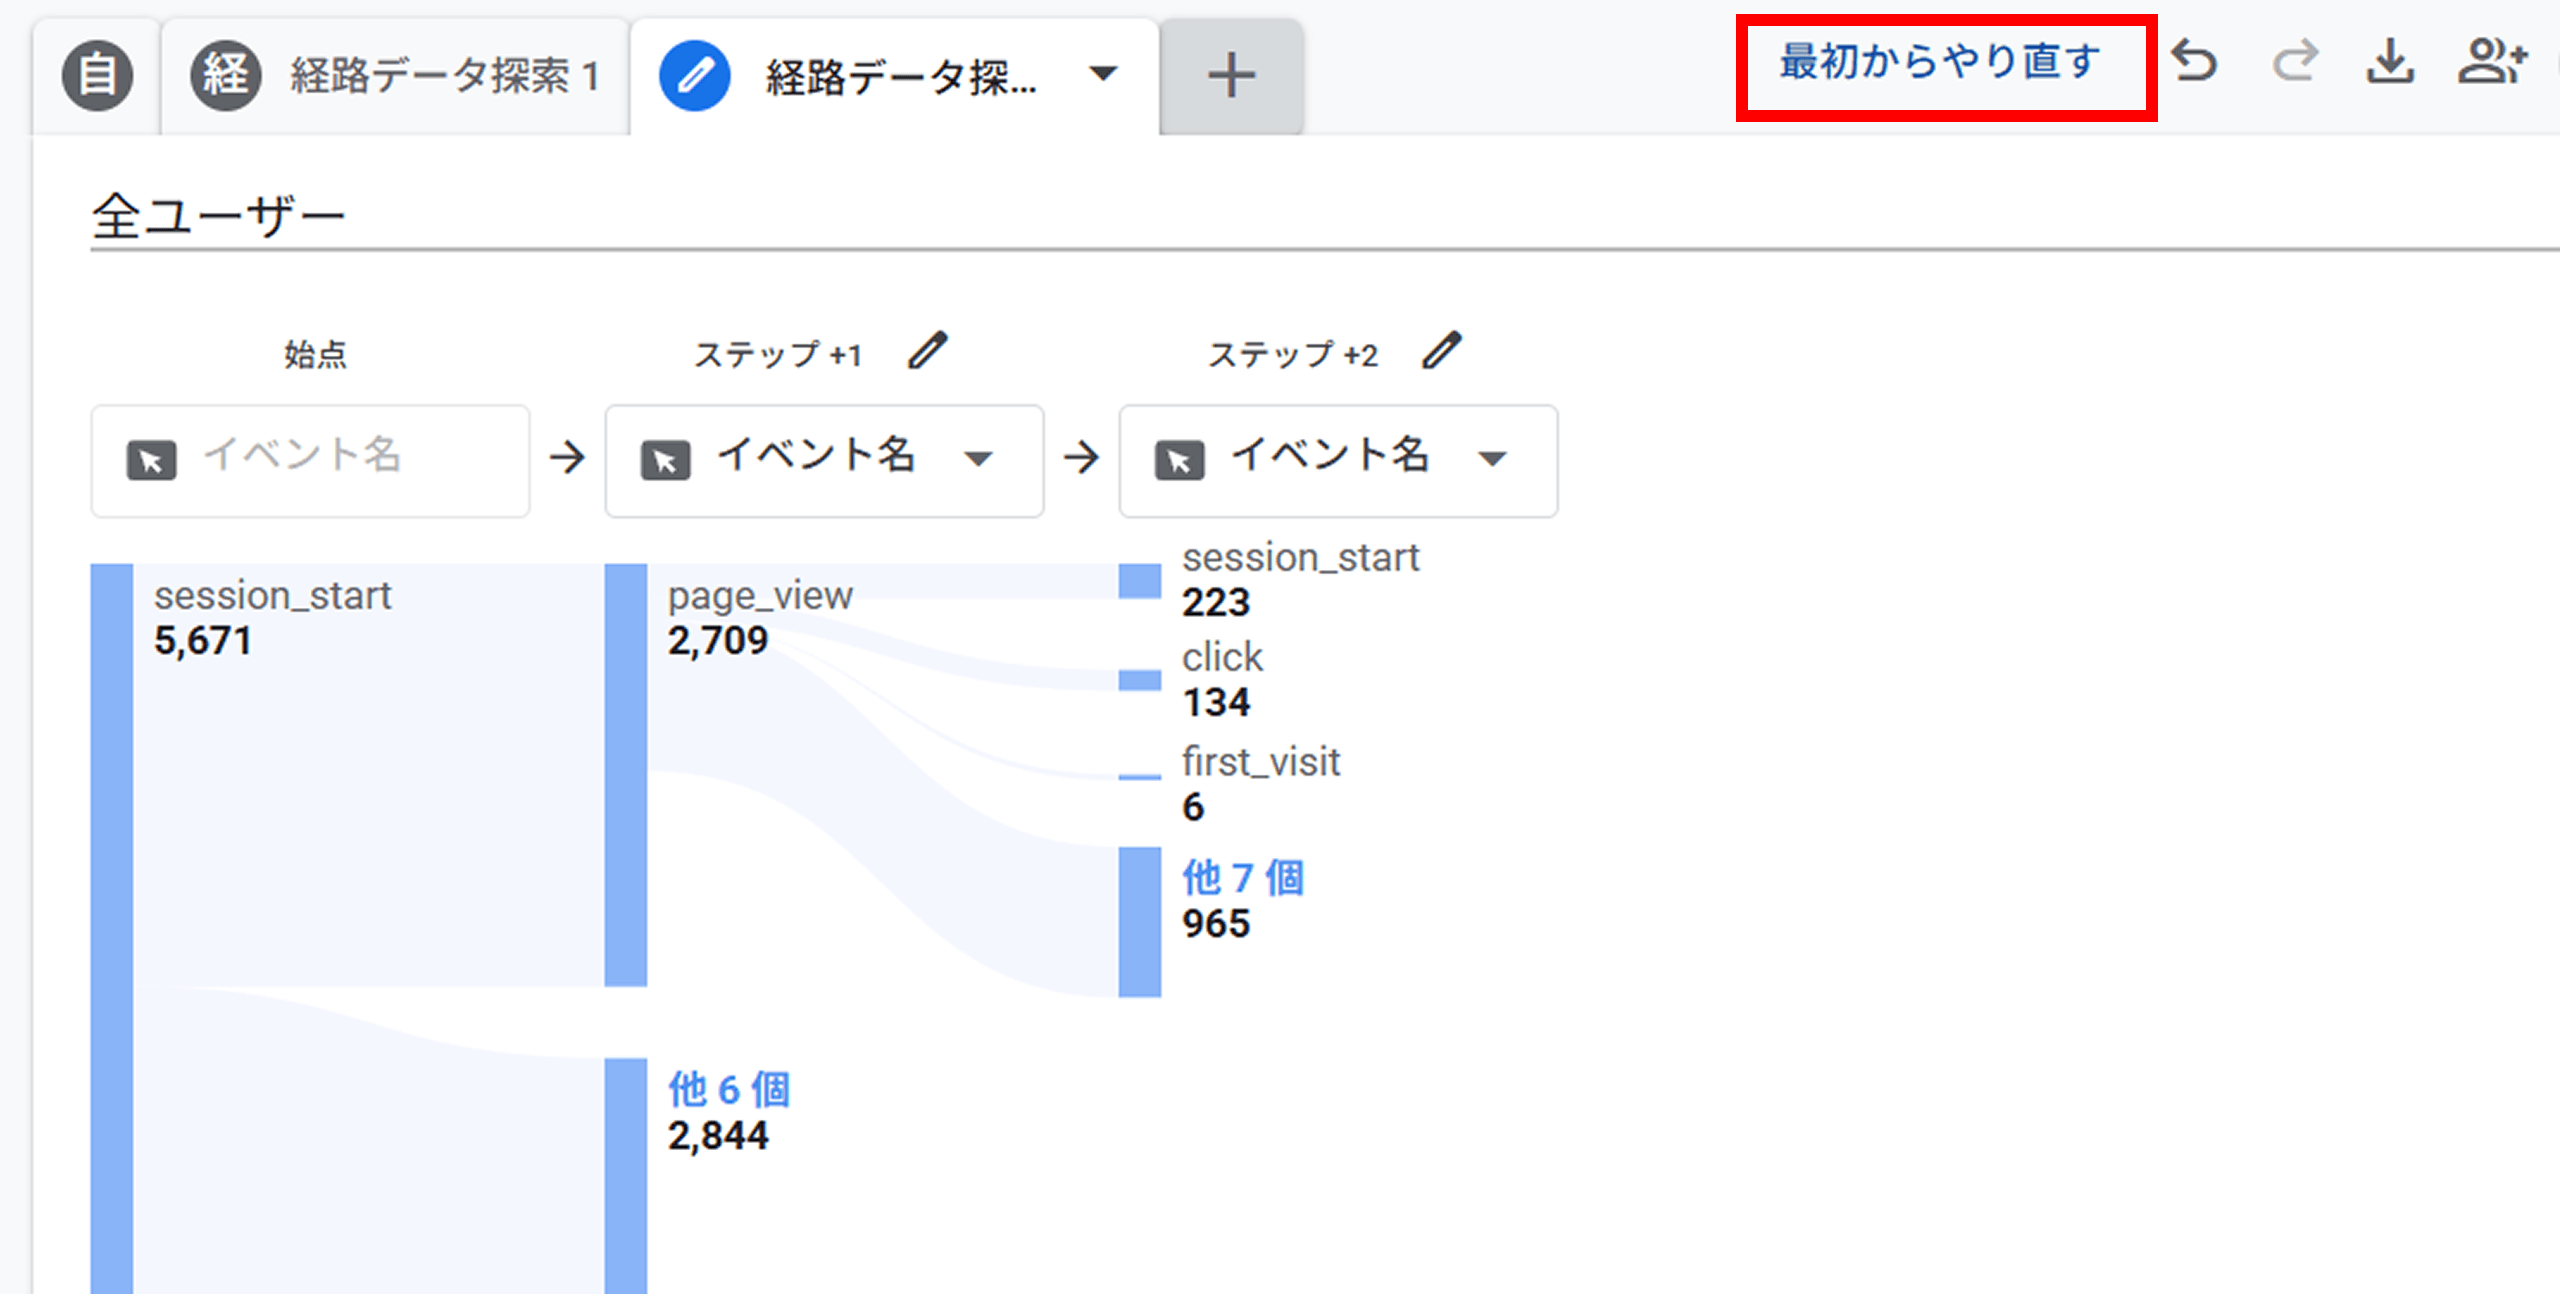Open ステップ +2 イベント名 dropdown
The width and height of the screenshot is (2560, 1294).
point(1338,460)
